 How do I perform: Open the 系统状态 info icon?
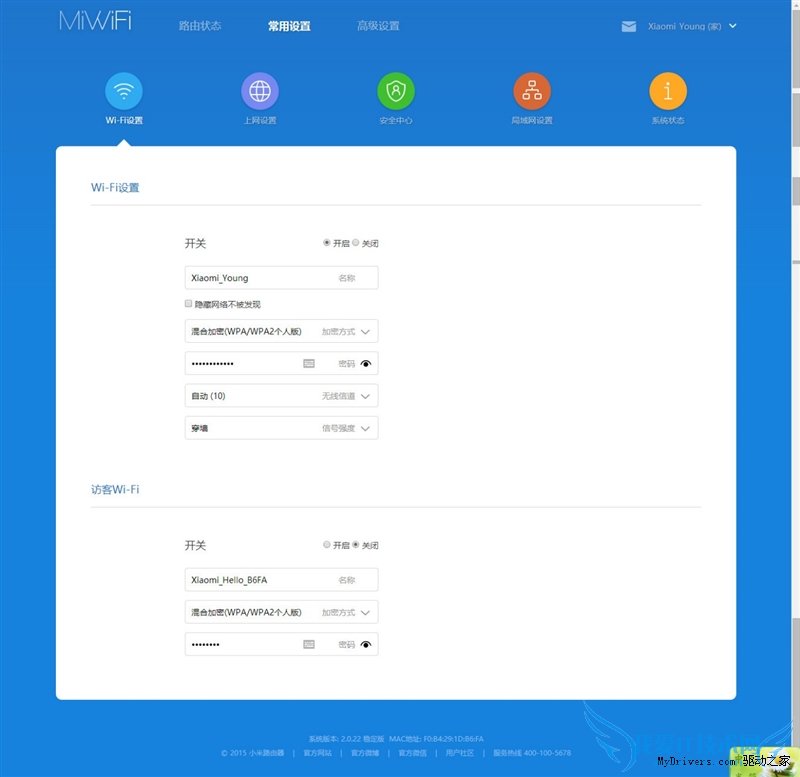tap(668, 91)
